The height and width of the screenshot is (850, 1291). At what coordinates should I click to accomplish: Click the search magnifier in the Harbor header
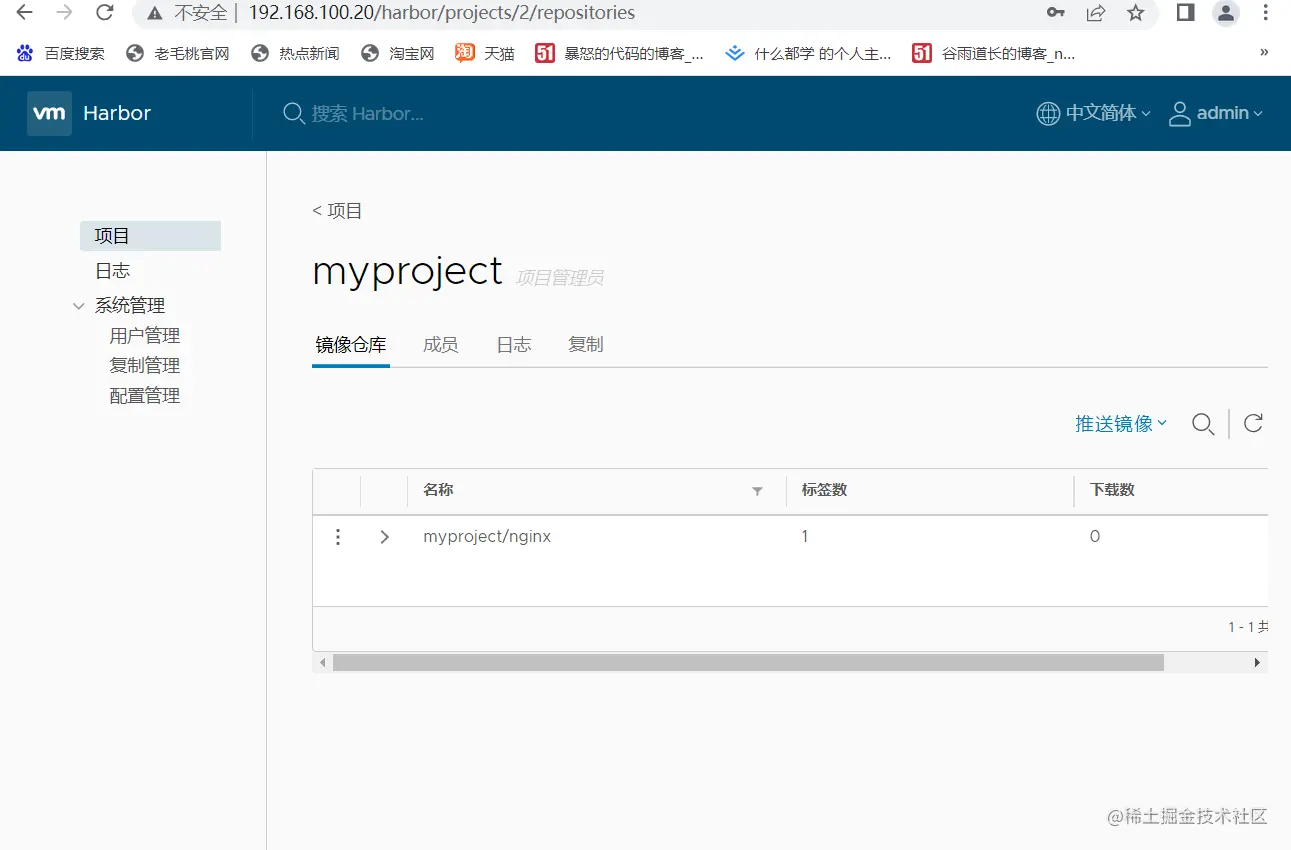[x=293, y=114]
